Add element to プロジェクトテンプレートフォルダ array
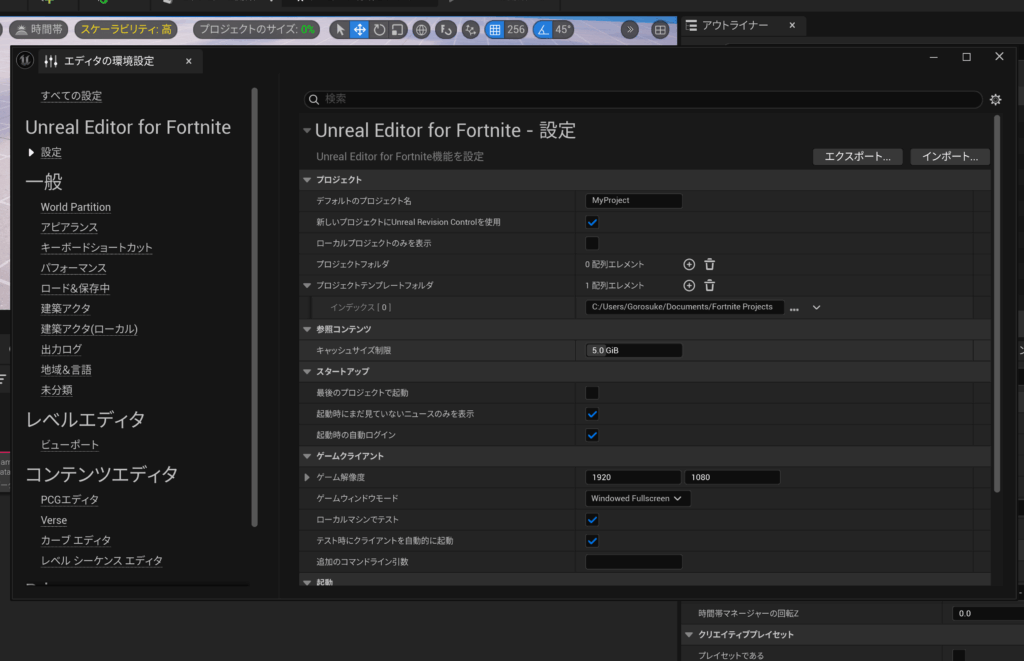1024x661 pixels. click(x=689, y=285)
